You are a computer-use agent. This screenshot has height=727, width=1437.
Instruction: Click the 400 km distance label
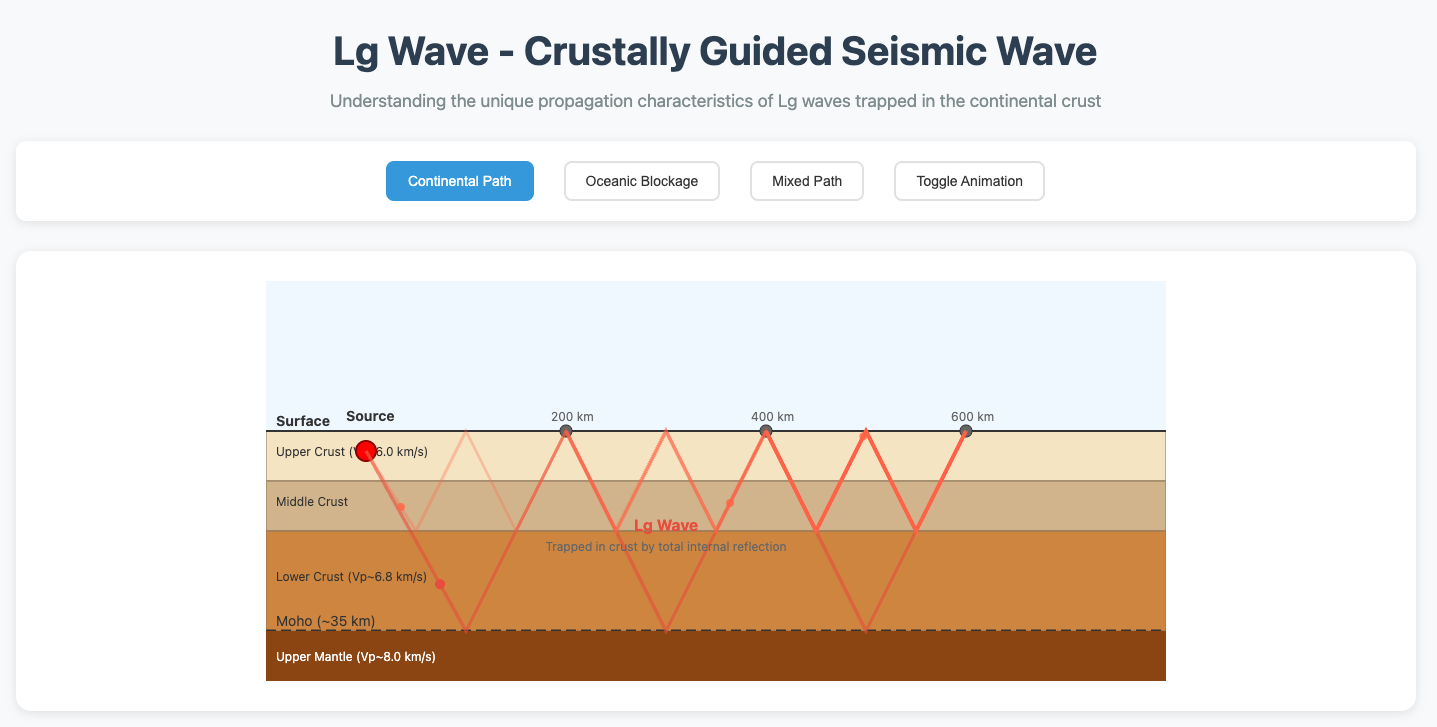[772, 417]
